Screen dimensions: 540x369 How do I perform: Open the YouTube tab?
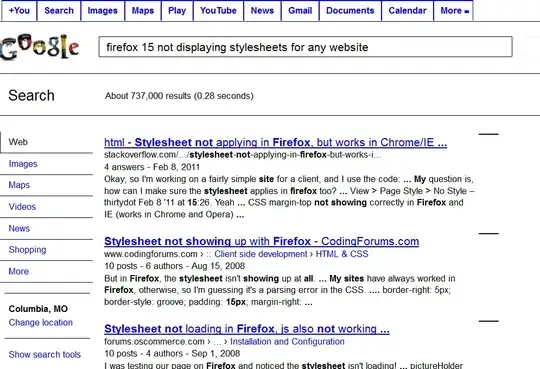point(218,11)
